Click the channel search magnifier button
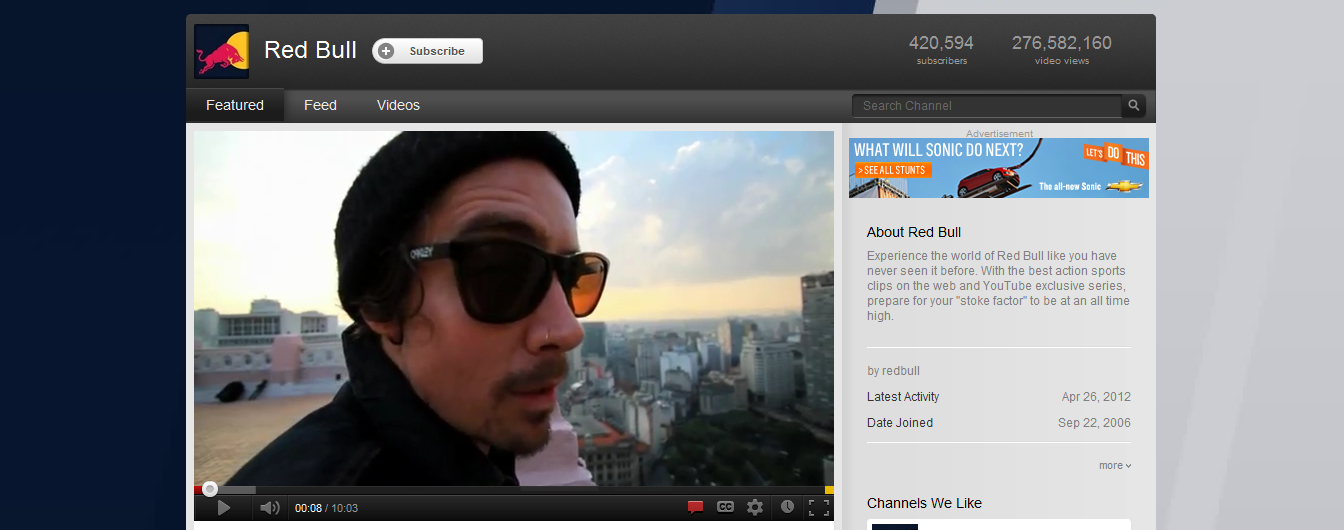The image size is (1344, 530). [x=1134, y=105]
